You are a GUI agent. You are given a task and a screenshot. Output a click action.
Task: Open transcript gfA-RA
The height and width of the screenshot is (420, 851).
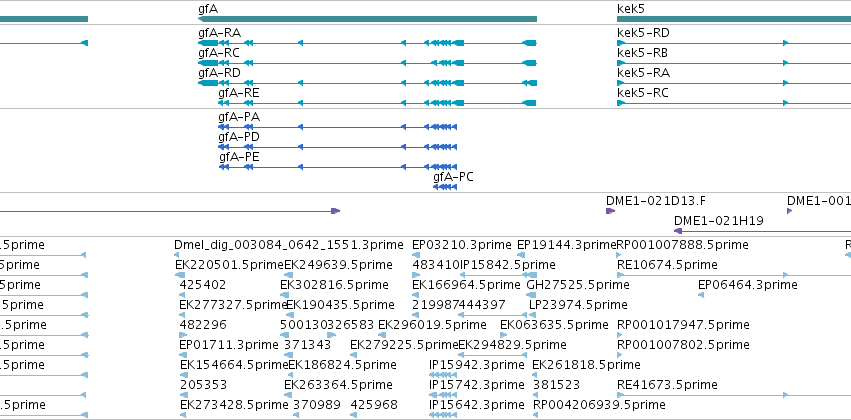click(219, 33)
